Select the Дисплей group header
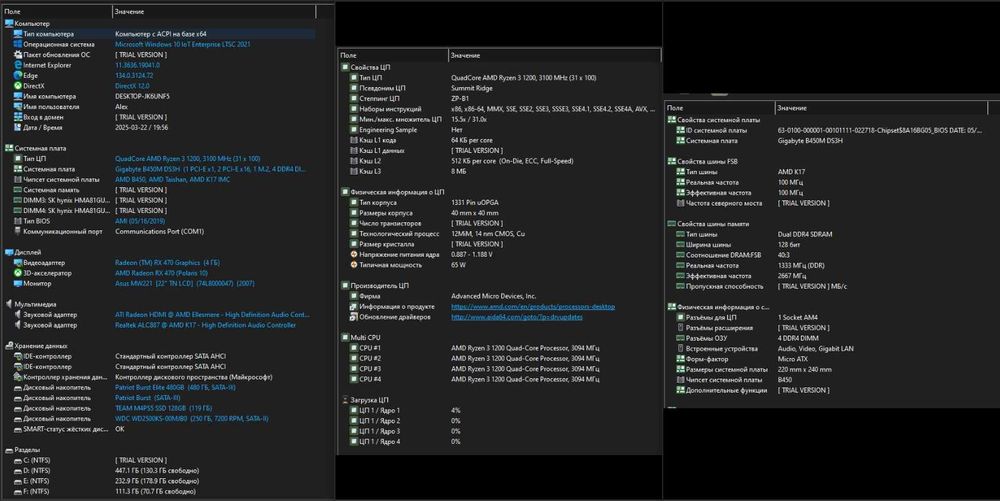 tap(23, 252)
